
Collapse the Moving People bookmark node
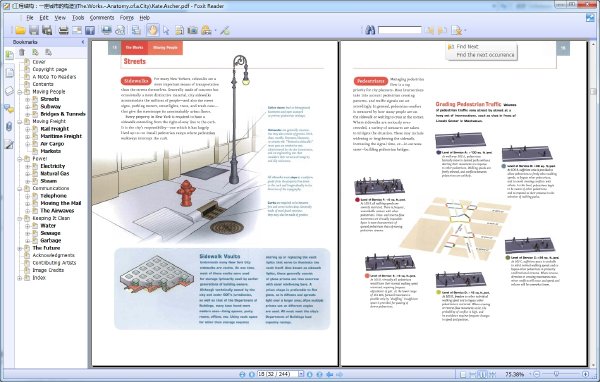20,92
